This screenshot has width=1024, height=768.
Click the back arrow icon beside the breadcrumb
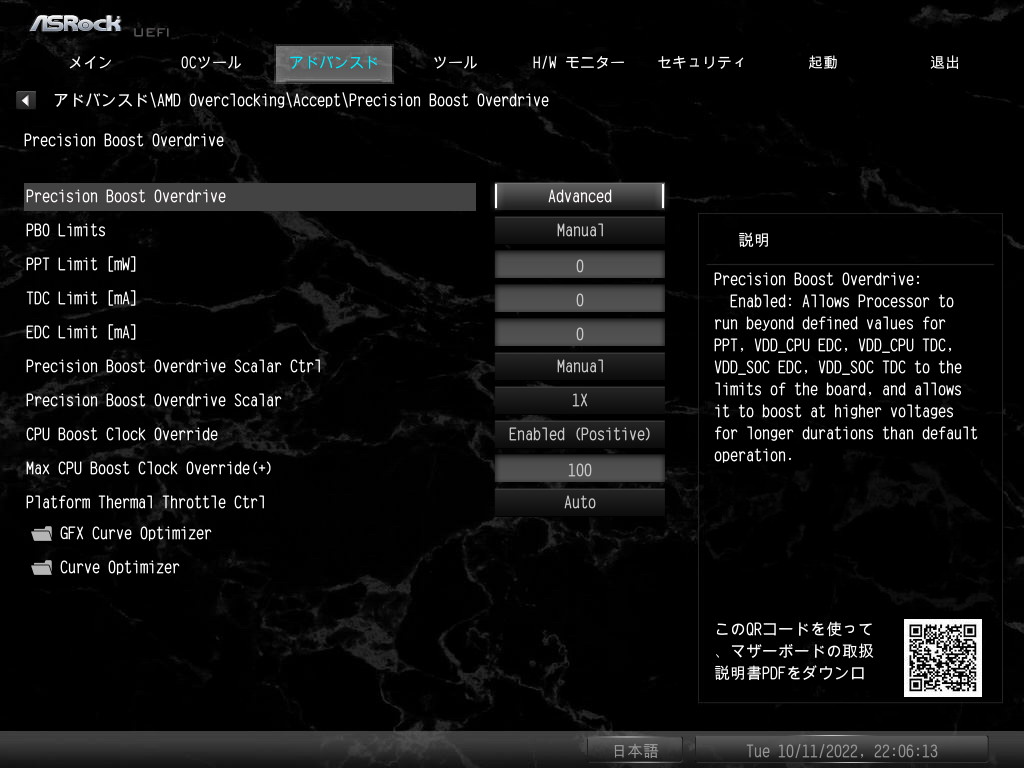pos(25,100)
